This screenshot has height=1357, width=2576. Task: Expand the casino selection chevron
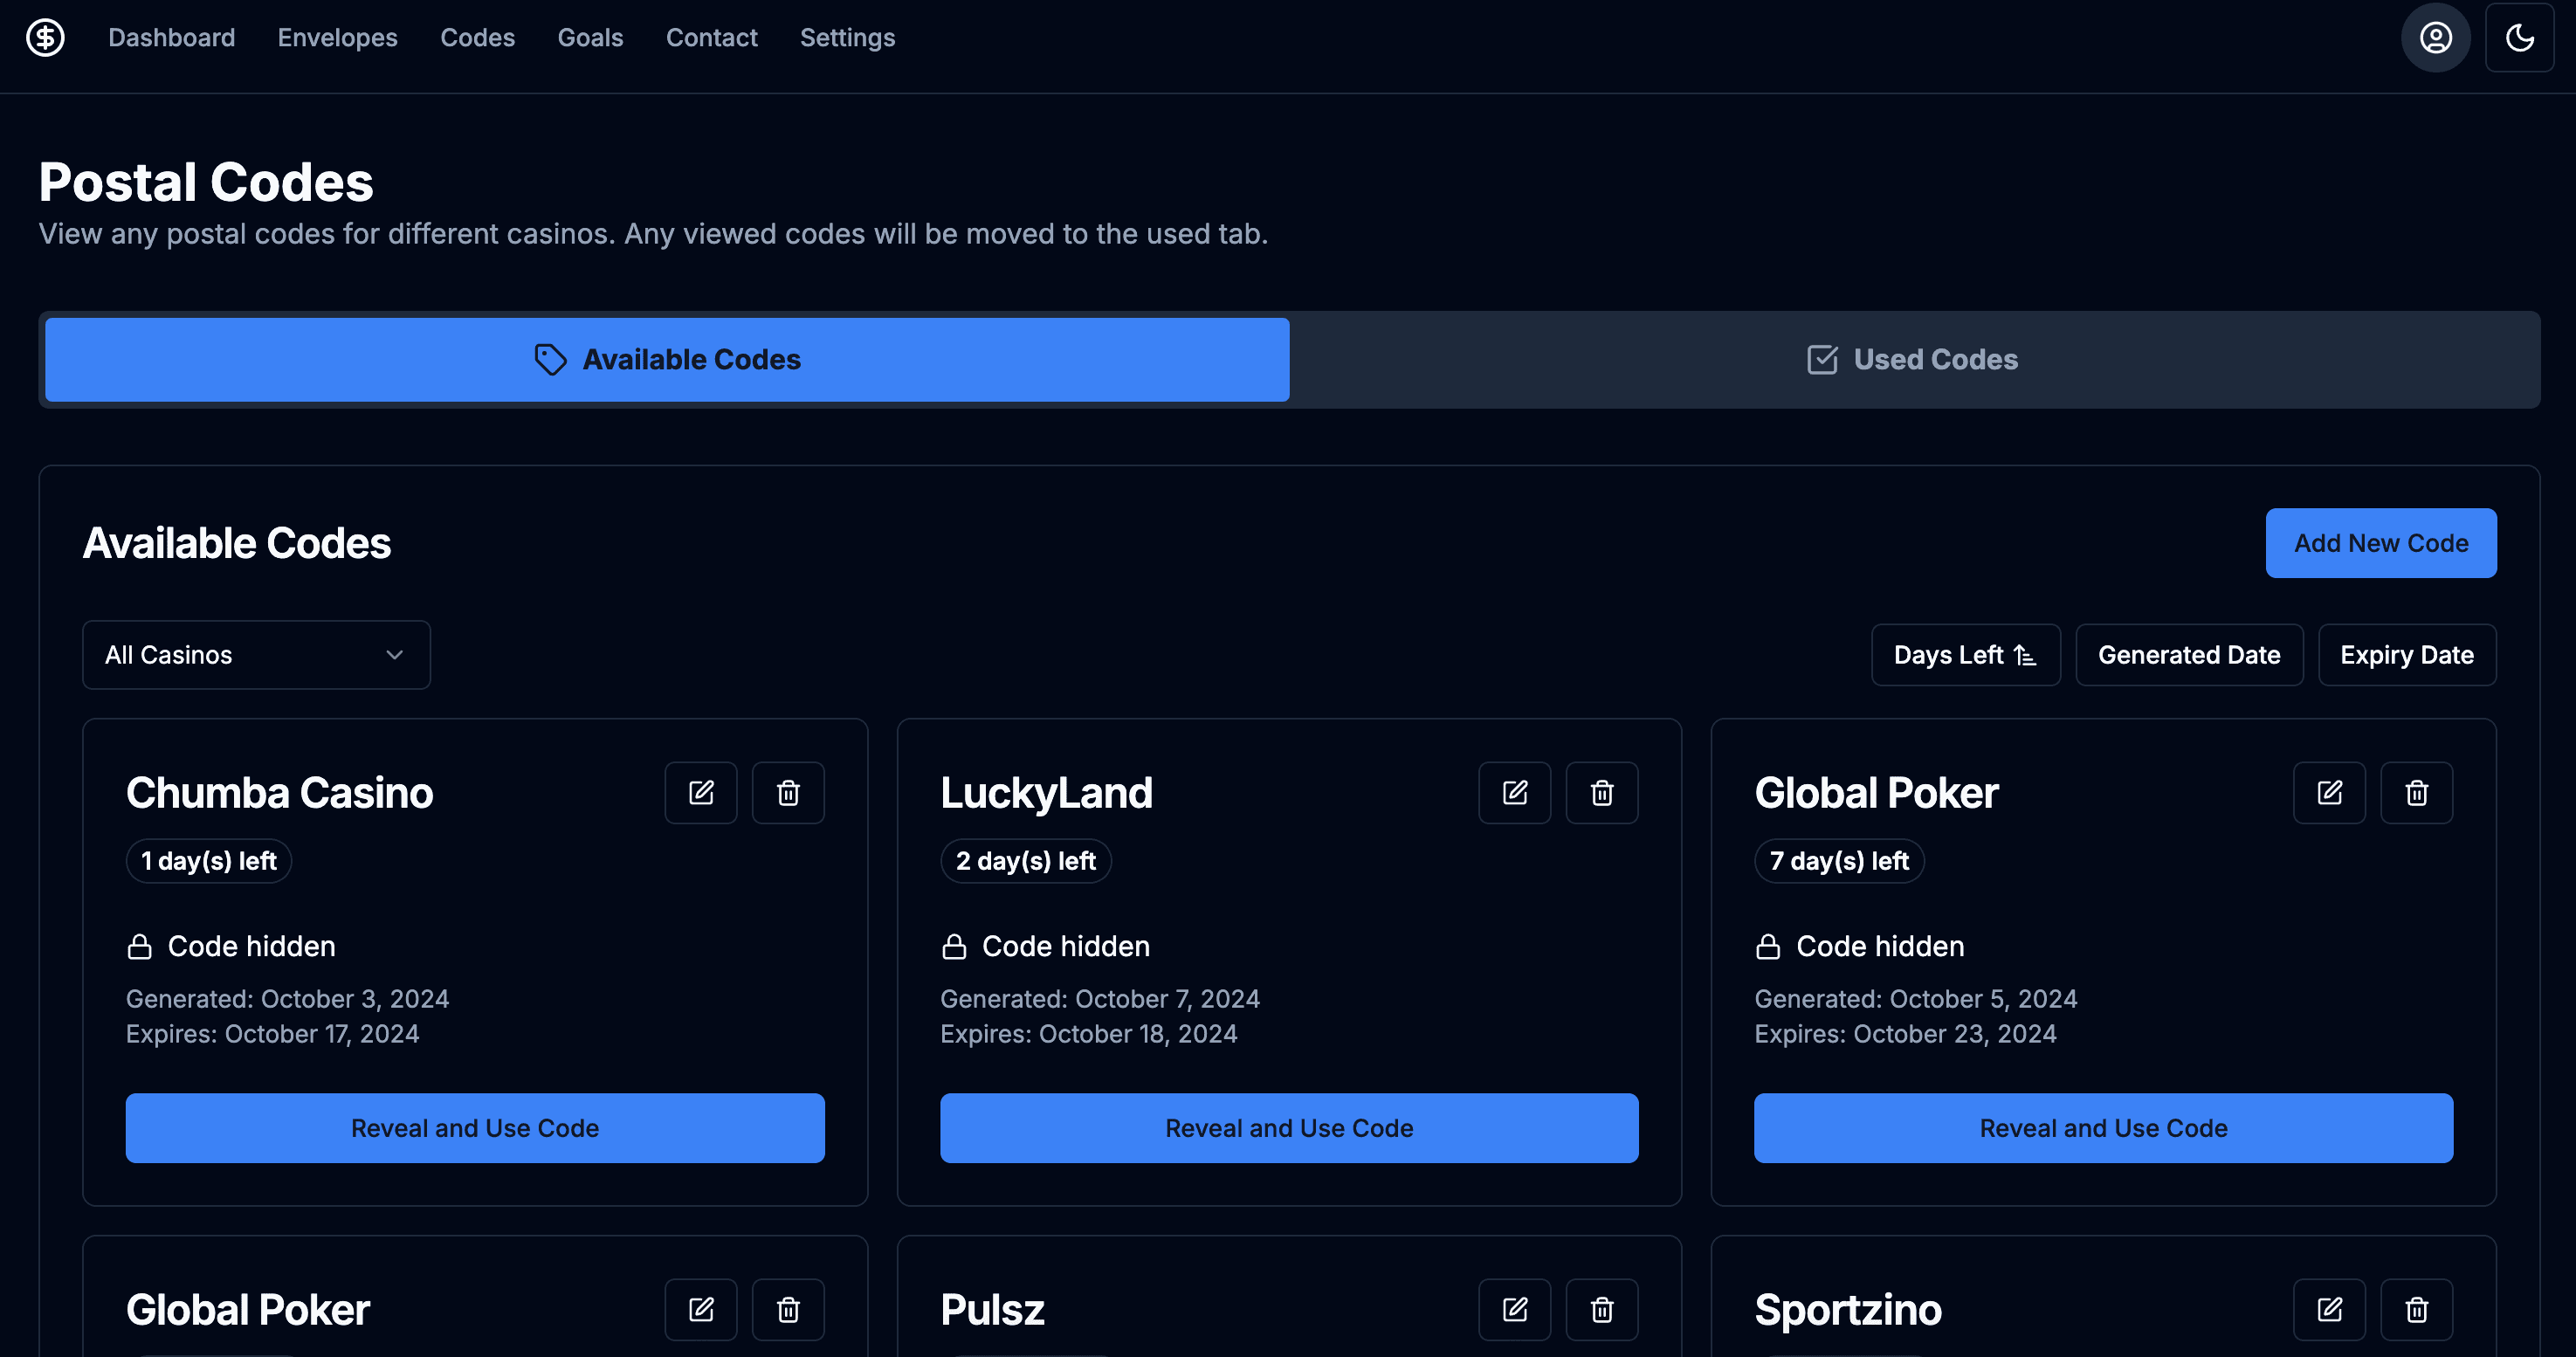click(x=394, y=655)
